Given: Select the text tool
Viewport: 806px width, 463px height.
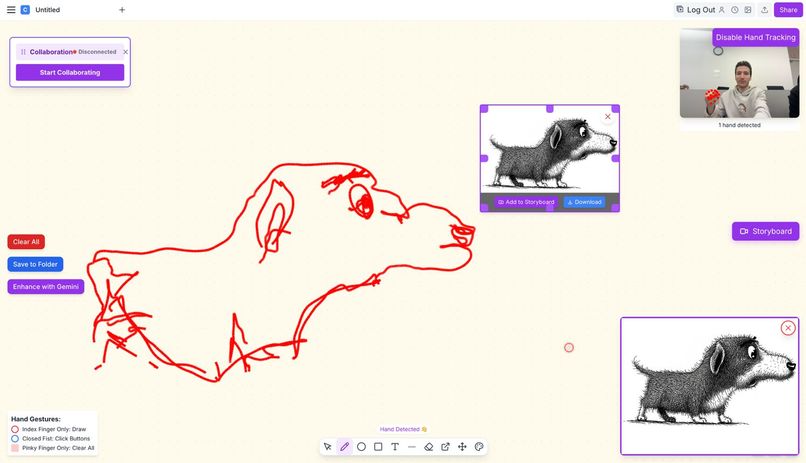Looking at the screenshot, I should pos(395,447).
